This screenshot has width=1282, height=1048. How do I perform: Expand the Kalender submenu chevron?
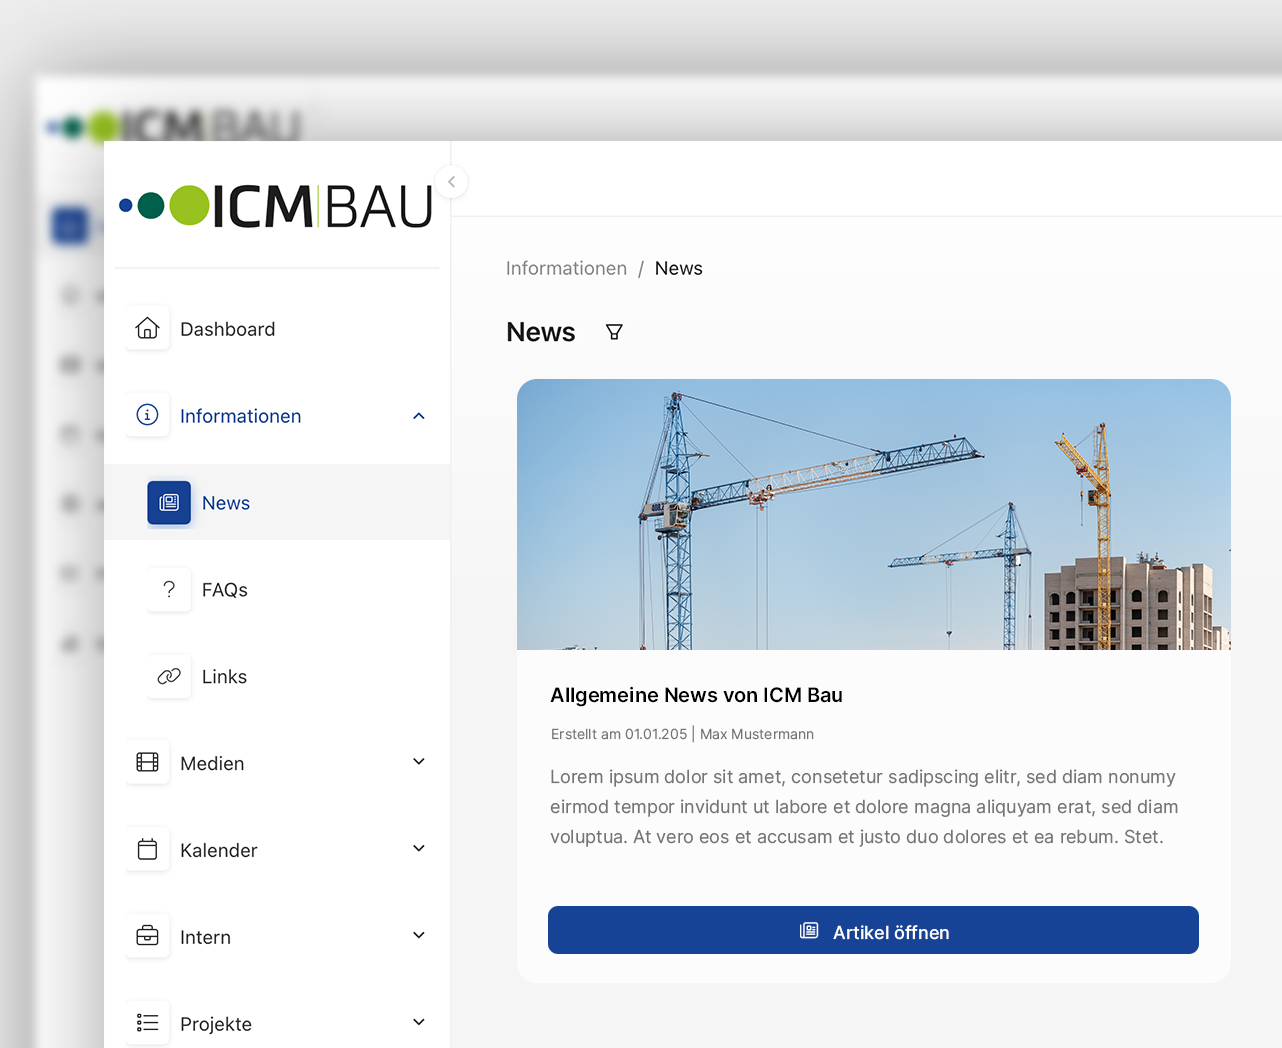pos(419,849)
